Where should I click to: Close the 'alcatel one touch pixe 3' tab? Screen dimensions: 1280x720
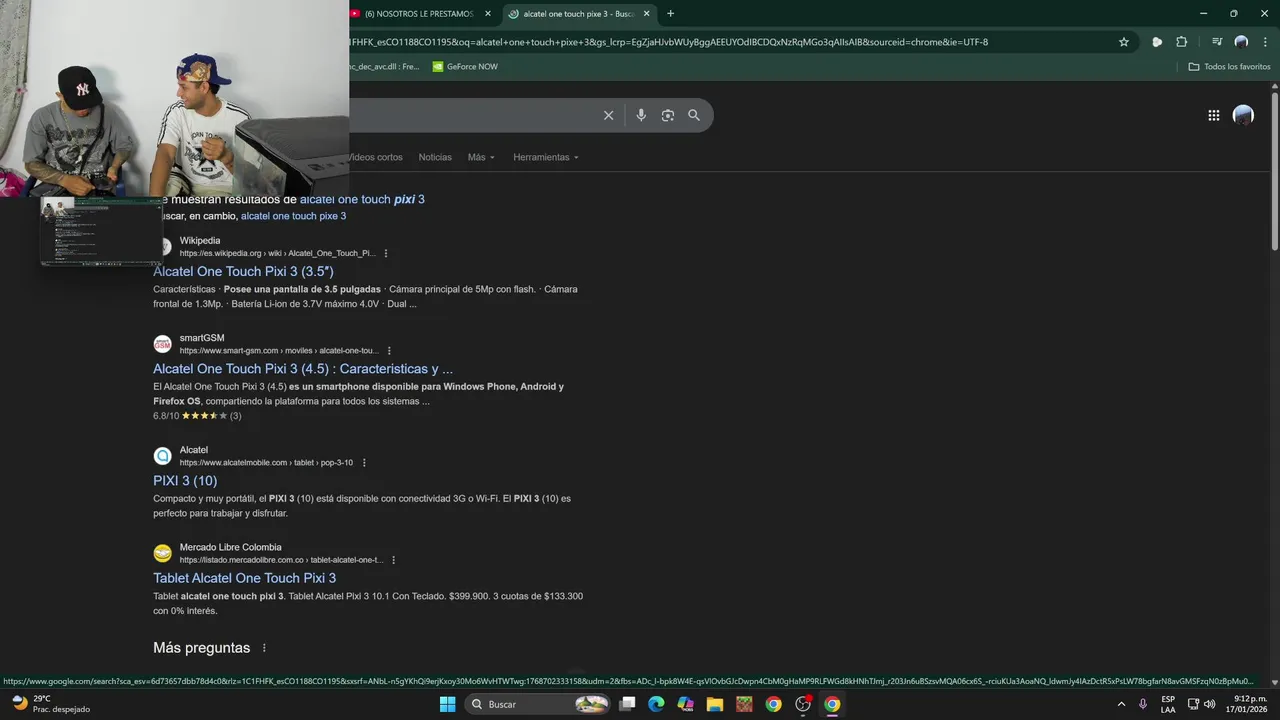[646, 13]
